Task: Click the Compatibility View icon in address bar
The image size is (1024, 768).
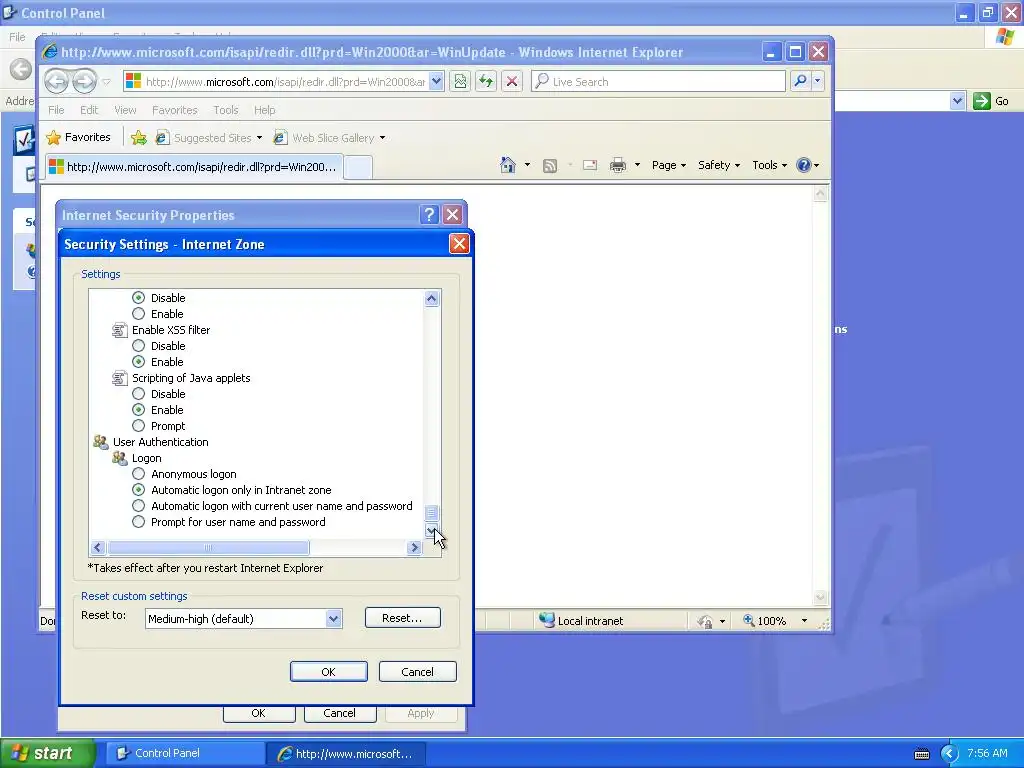Action: (x=460, y=82)
